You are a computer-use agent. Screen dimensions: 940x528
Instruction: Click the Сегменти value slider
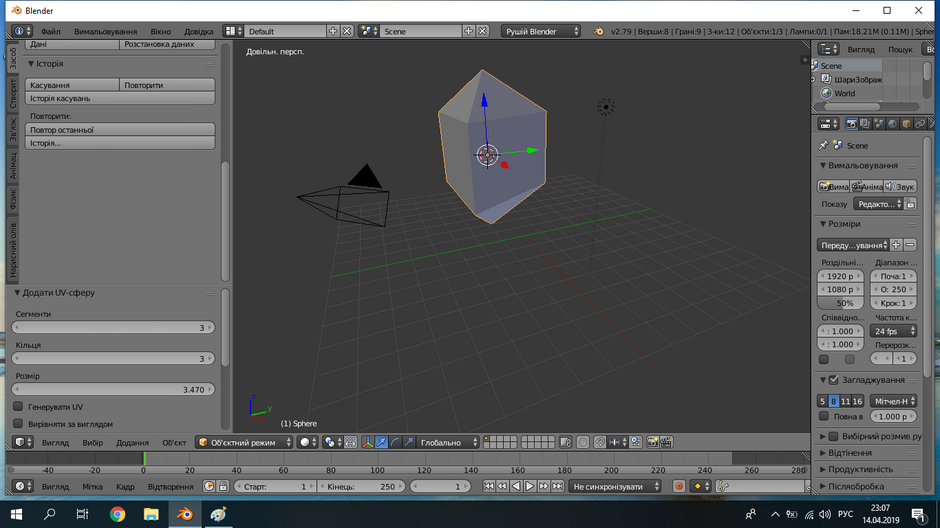(x=113, y=327)
